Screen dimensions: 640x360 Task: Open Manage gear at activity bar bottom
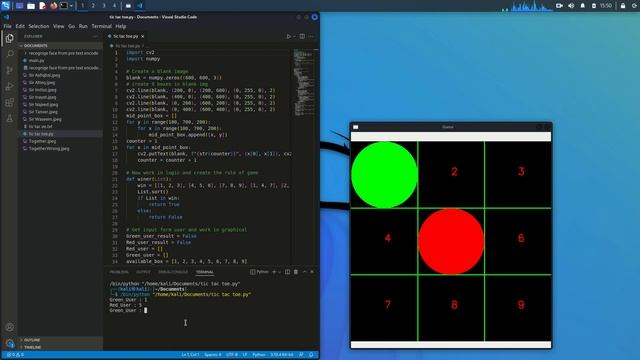[x=9, y=343]
